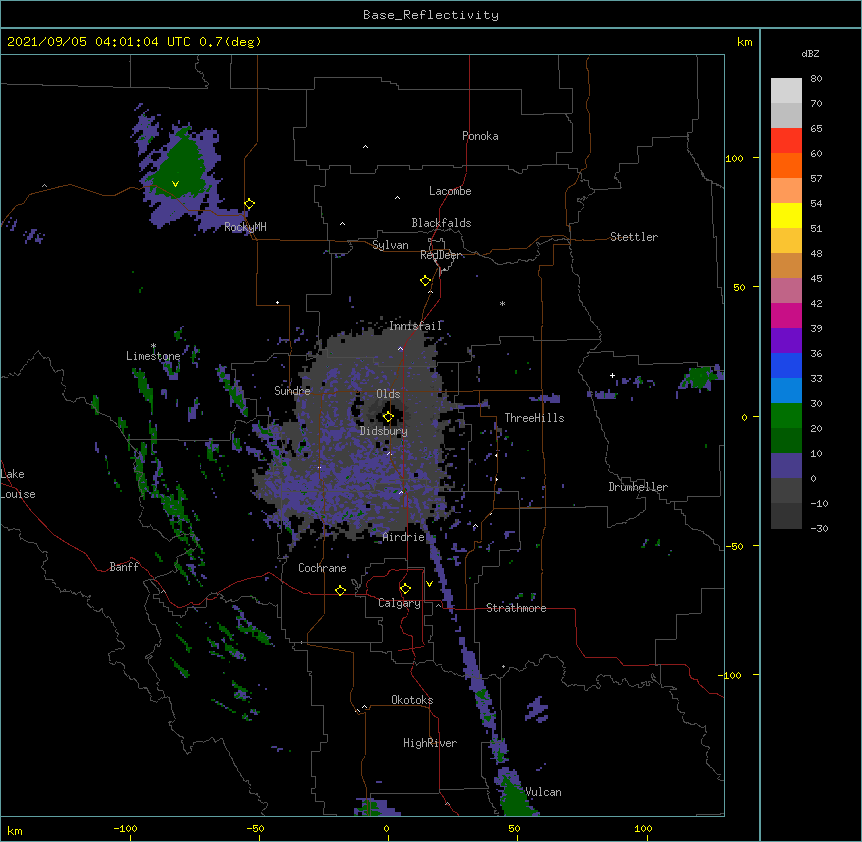The height and width of the screenshot is (842, 862).
Task: Click the -50 tick label on vertical axis
Action: pos(734,546)
